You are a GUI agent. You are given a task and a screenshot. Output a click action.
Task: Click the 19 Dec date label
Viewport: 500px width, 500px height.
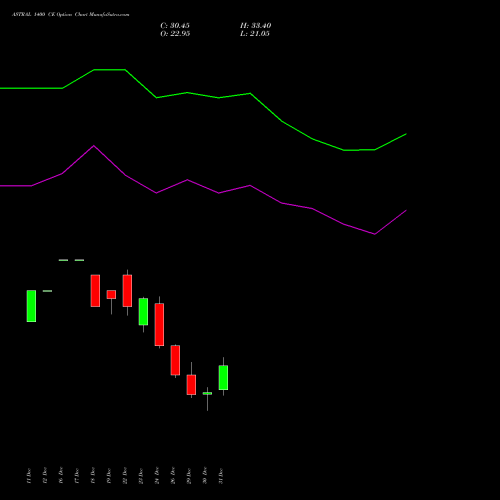[x=109, y=476]
